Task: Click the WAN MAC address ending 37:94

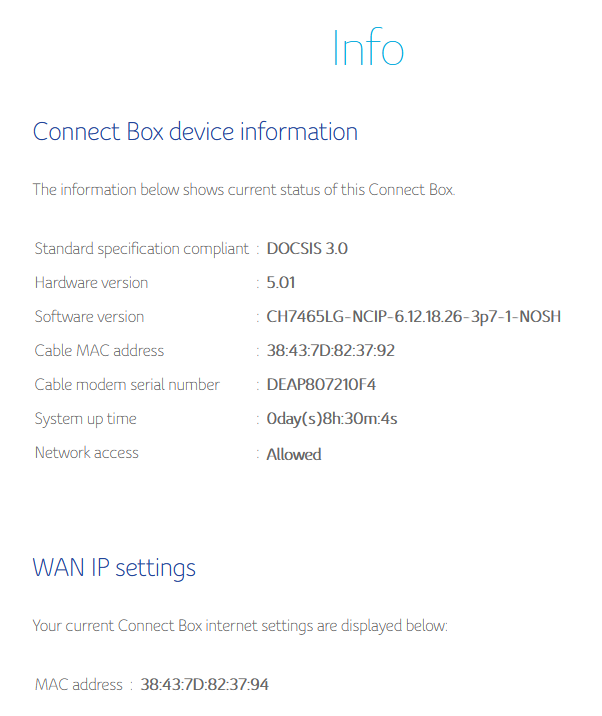Action: (204, 684)
